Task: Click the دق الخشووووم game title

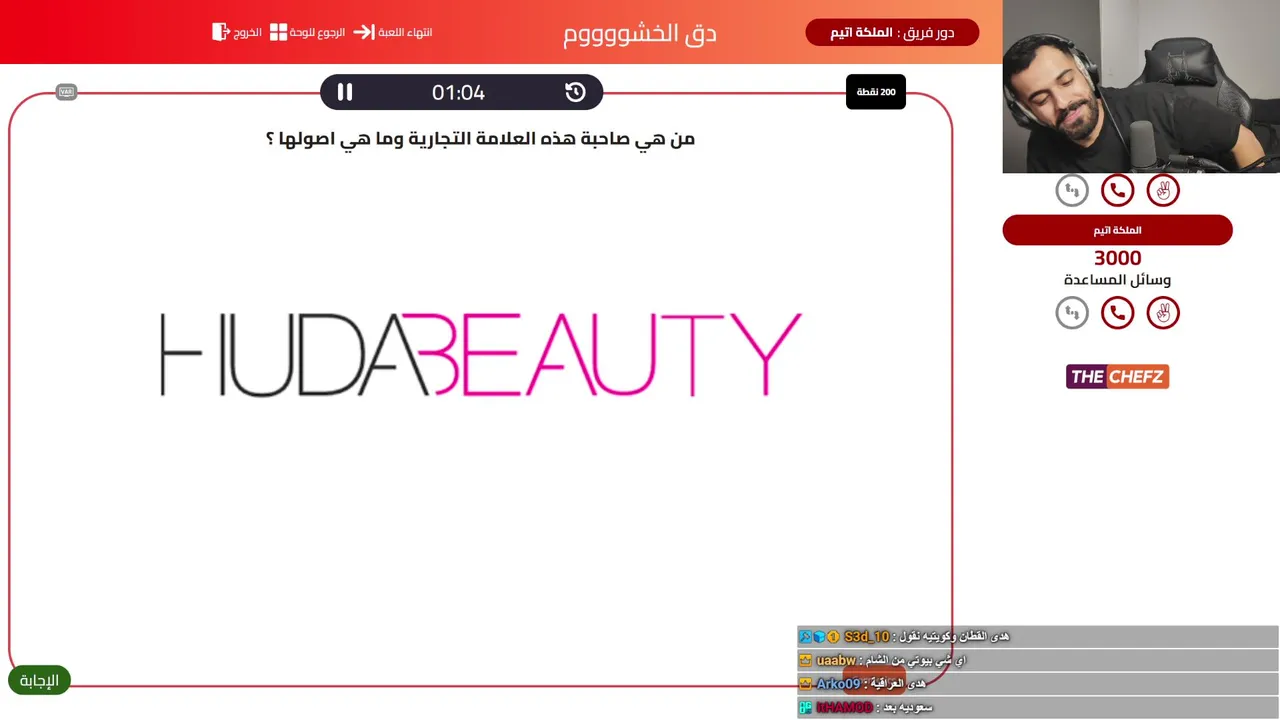Action: pos(640,33)
